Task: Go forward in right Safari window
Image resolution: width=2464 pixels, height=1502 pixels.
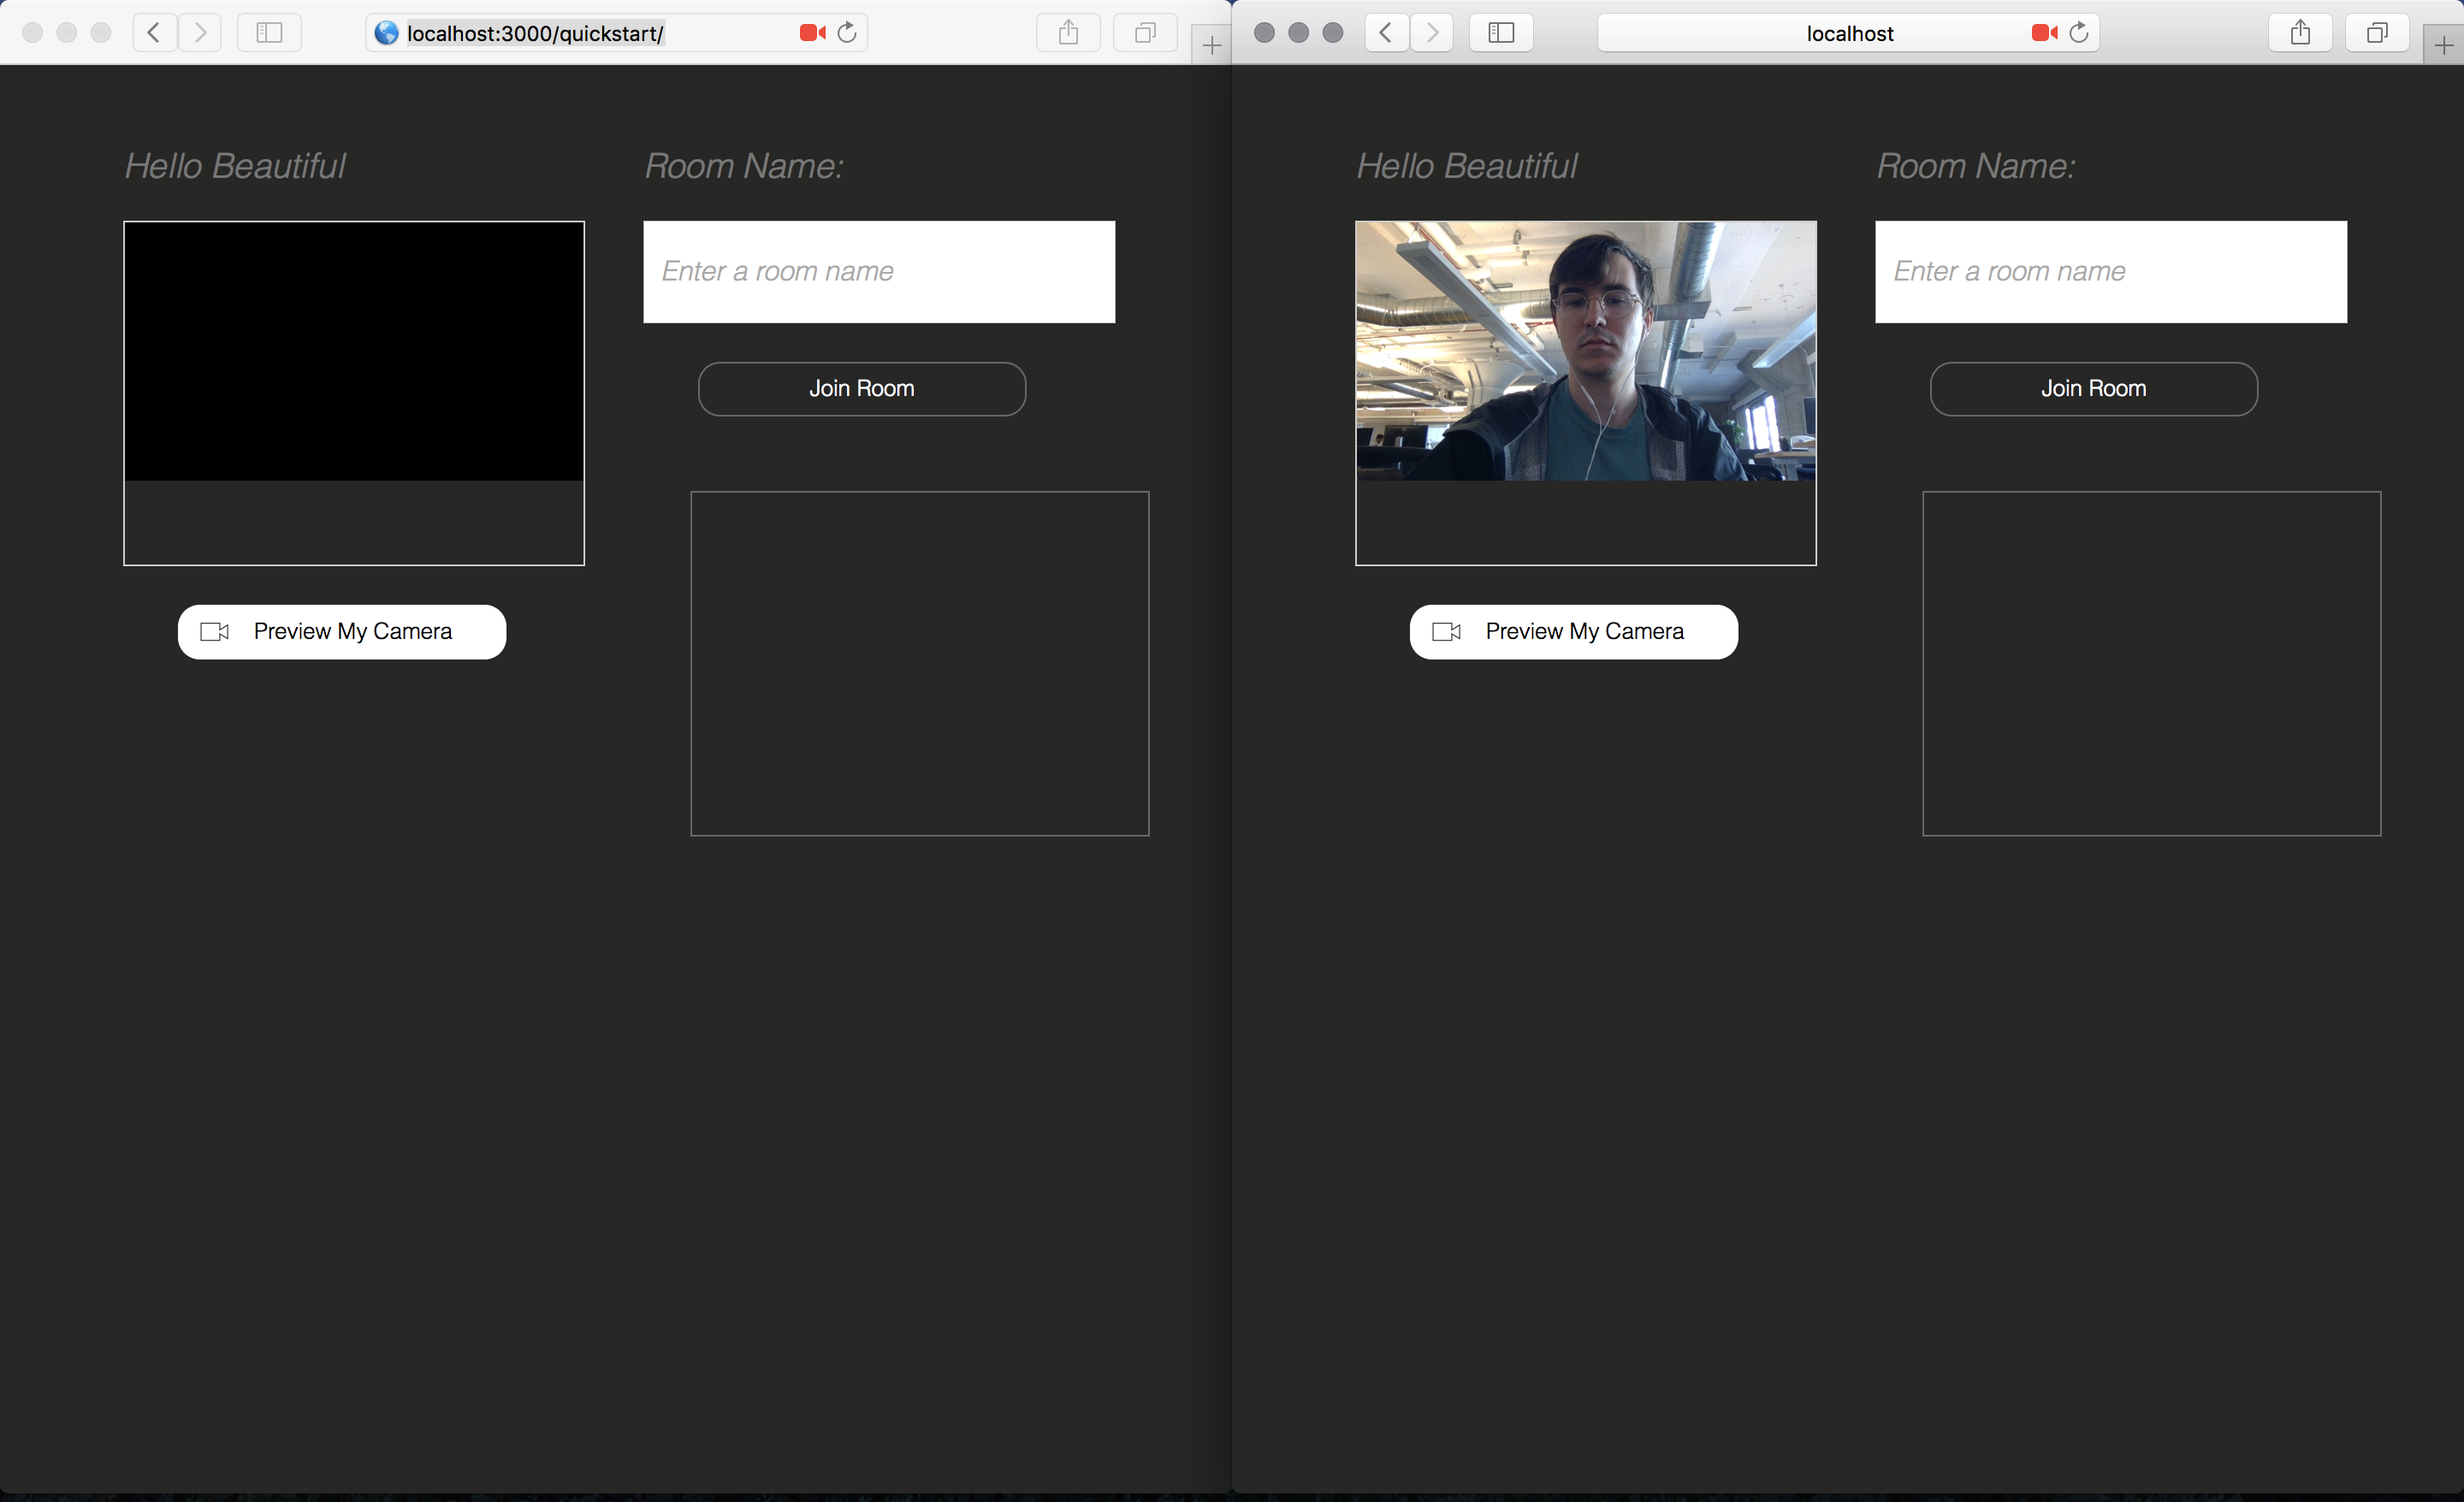Action: click(x=1432, y=32)
